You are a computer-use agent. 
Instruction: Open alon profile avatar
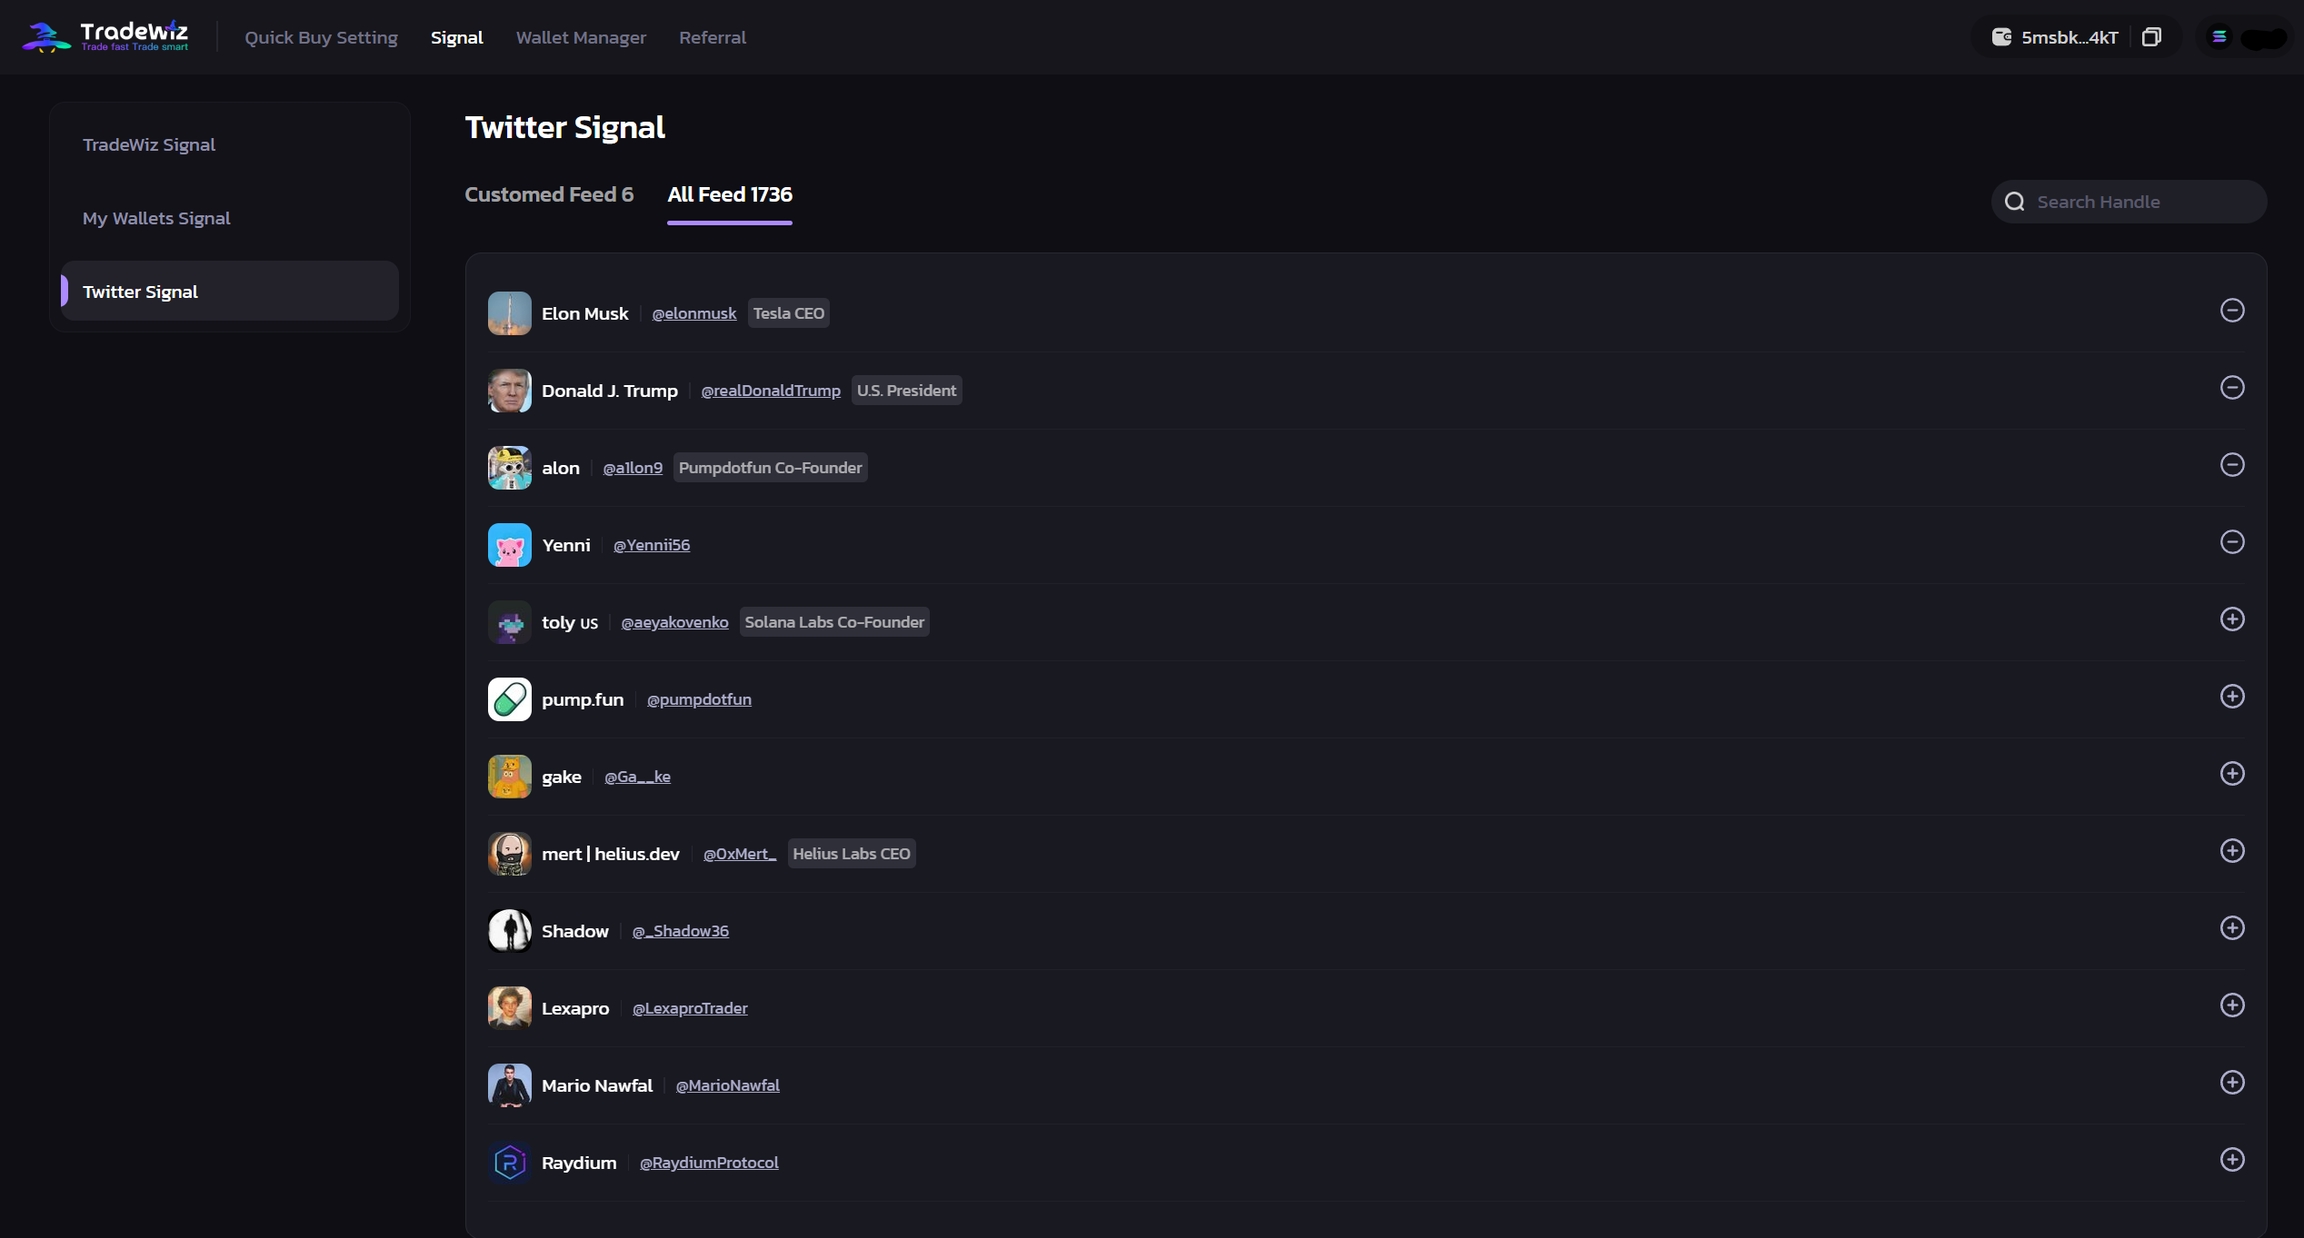(509, 467)
